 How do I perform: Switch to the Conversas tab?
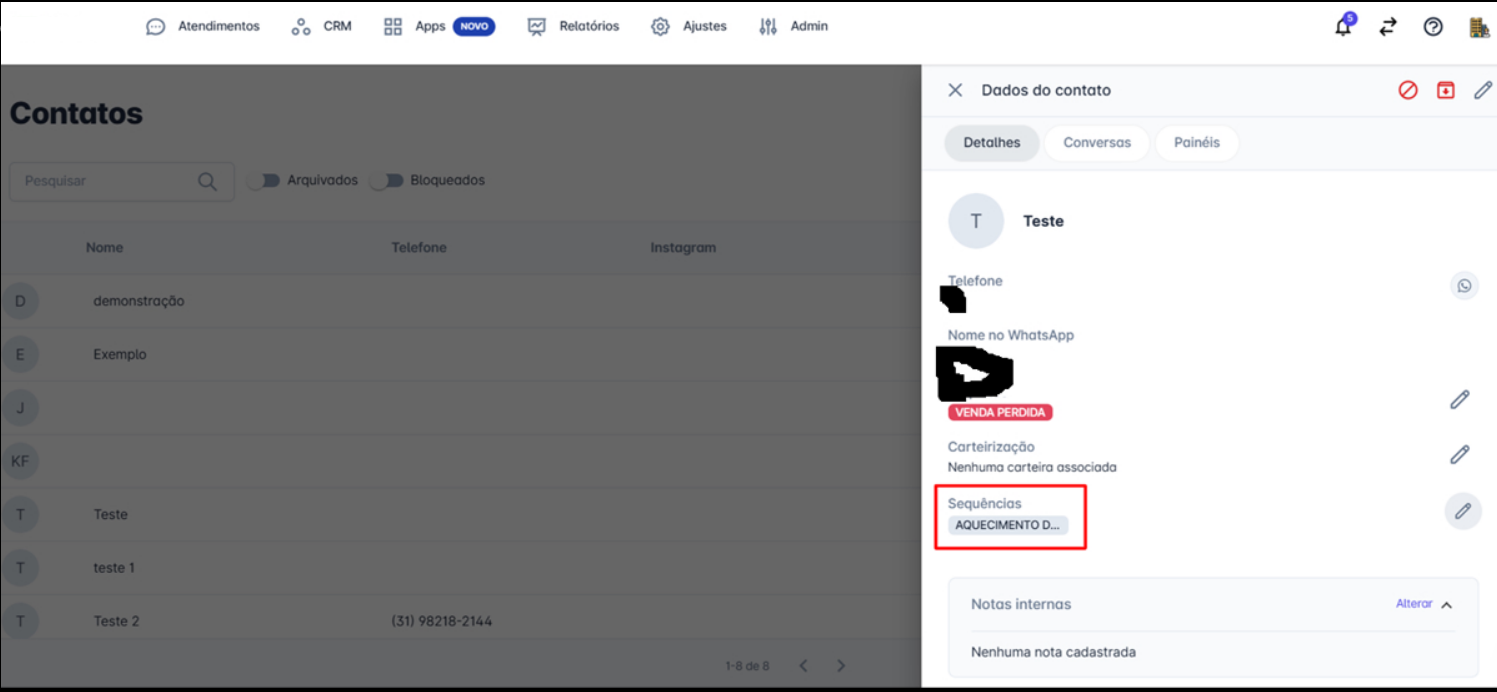tap(1097, 143)
